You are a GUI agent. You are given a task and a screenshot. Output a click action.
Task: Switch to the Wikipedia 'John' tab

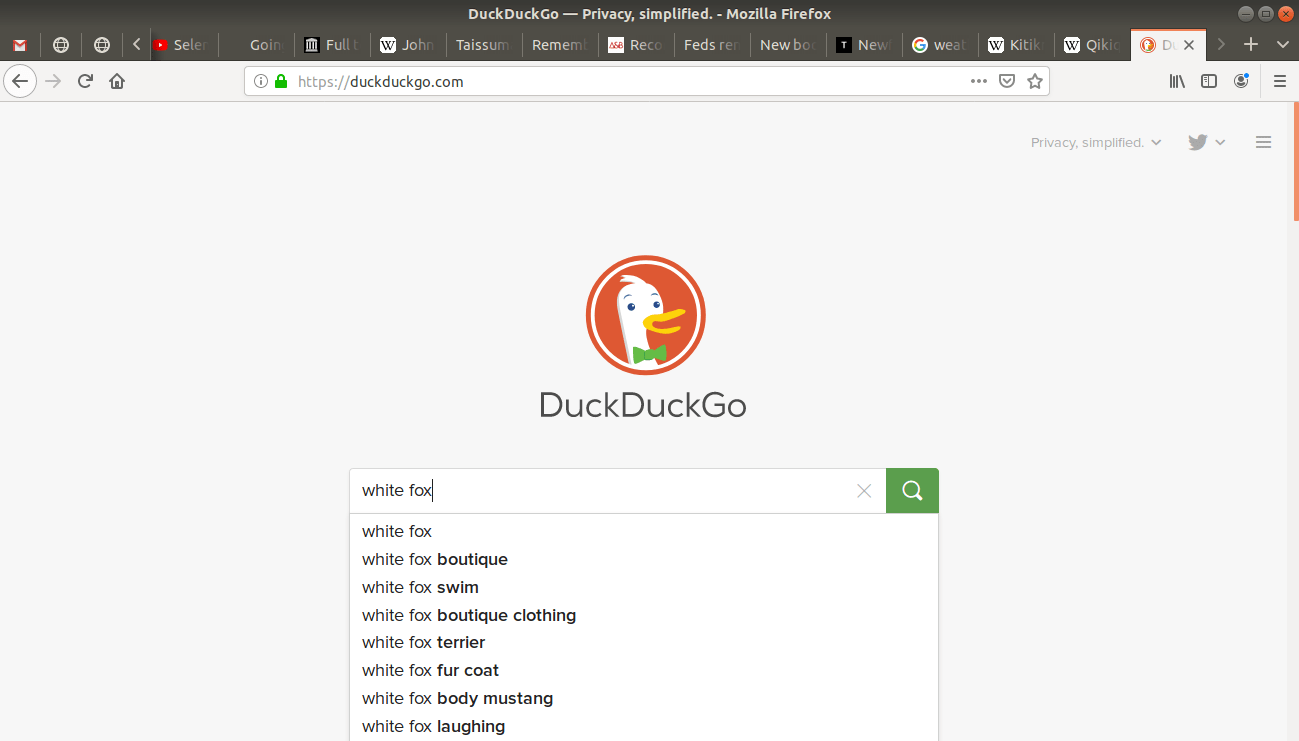(409, 45)
